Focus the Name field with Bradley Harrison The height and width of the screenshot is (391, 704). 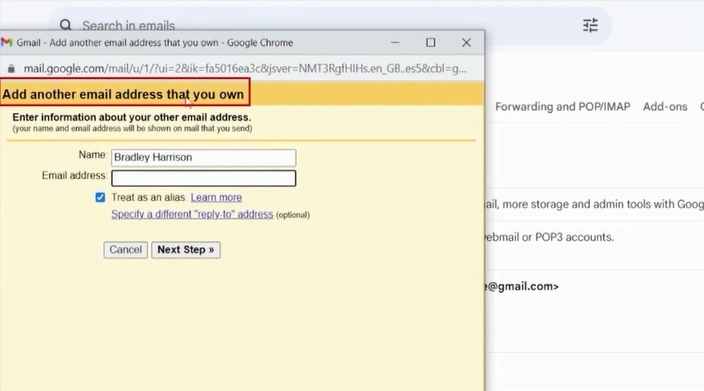[x=203, y=158]
